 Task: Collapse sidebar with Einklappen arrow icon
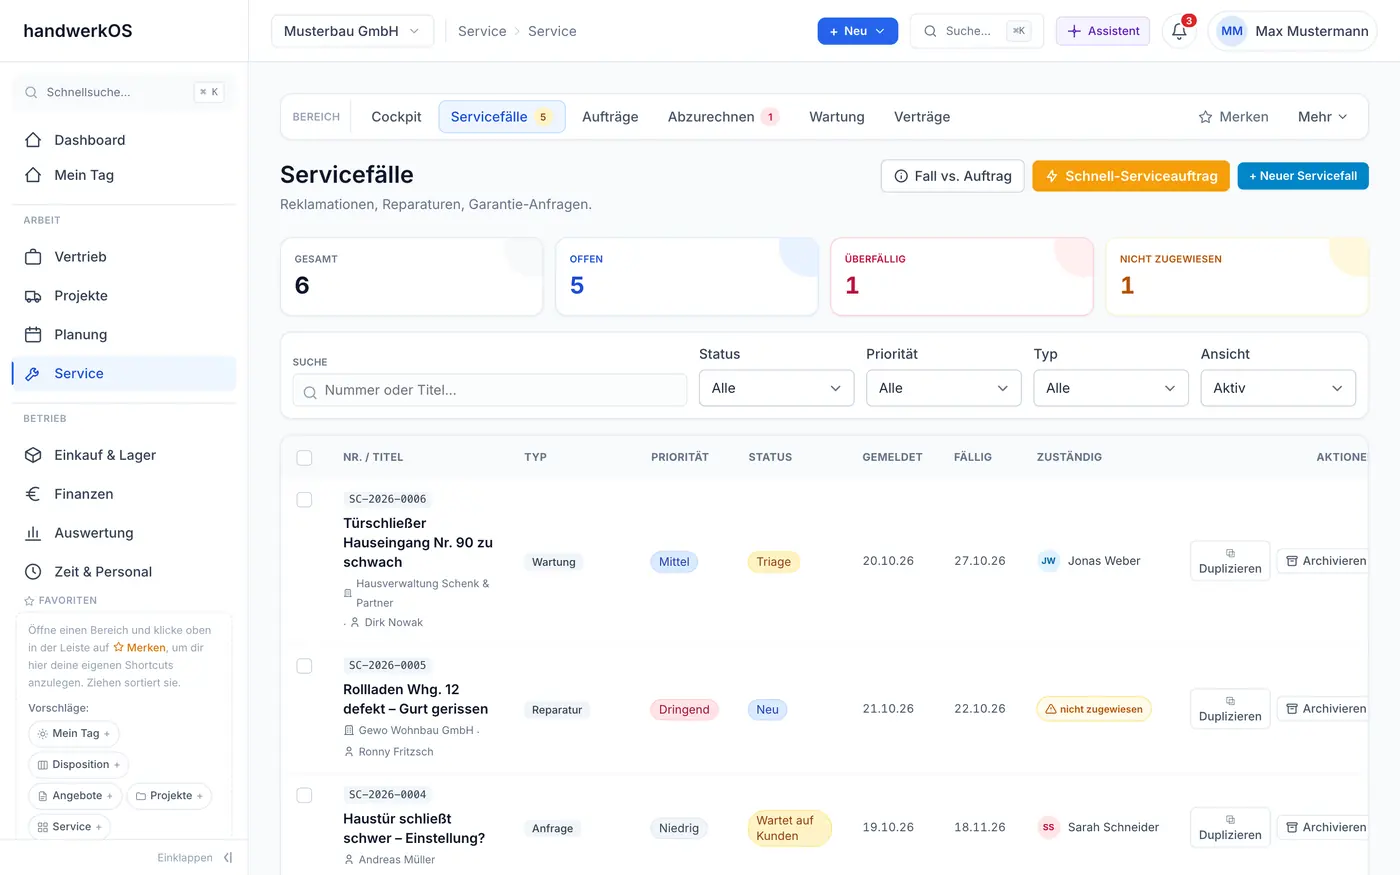click(x=228, y=858)
